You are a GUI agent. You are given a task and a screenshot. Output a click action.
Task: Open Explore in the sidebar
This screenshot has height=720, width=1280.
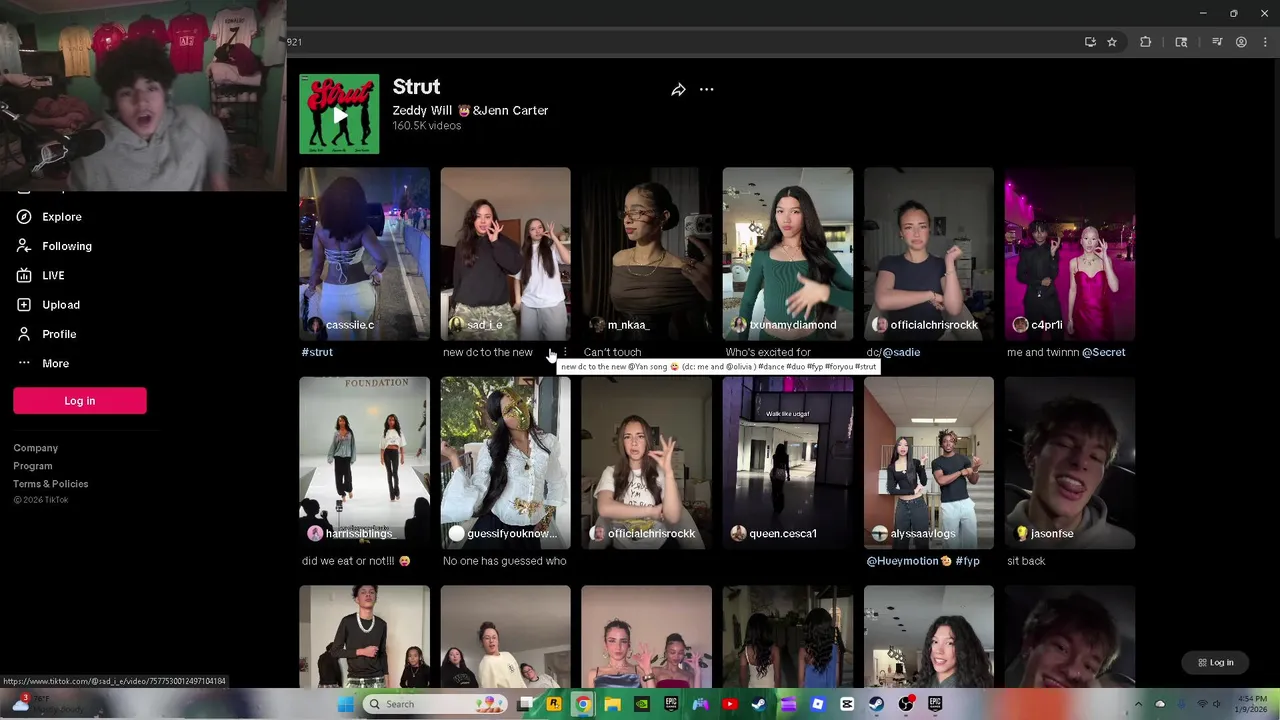62,217
